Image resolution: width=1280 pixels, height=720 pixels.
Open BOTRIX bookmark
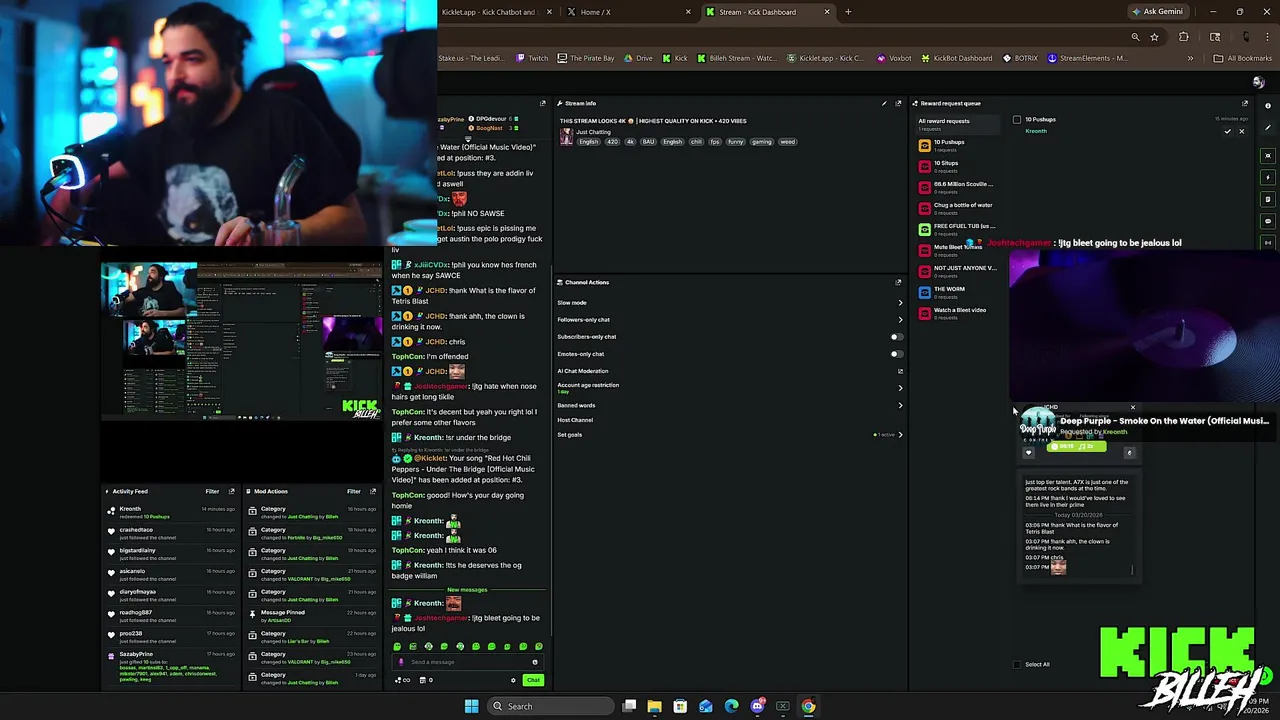(1020, 58)
